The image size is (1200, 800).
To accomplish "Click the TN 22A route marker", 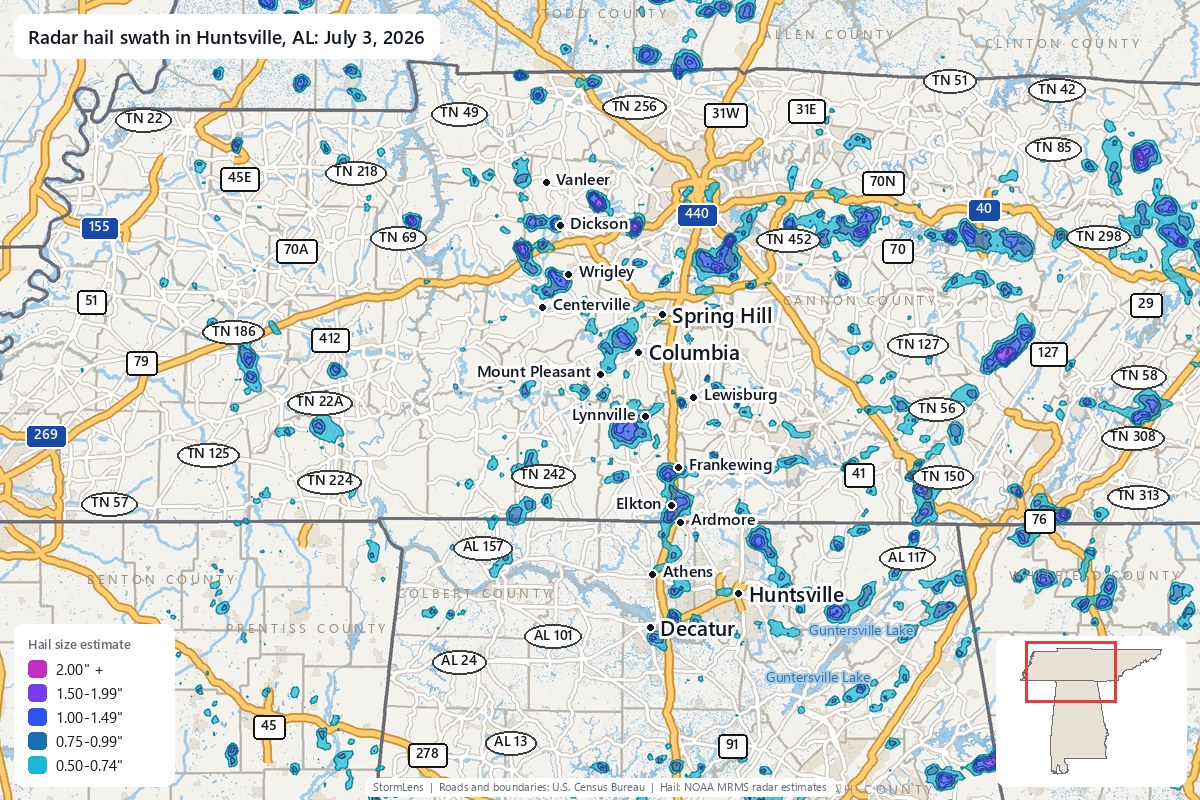I will 320,402.
